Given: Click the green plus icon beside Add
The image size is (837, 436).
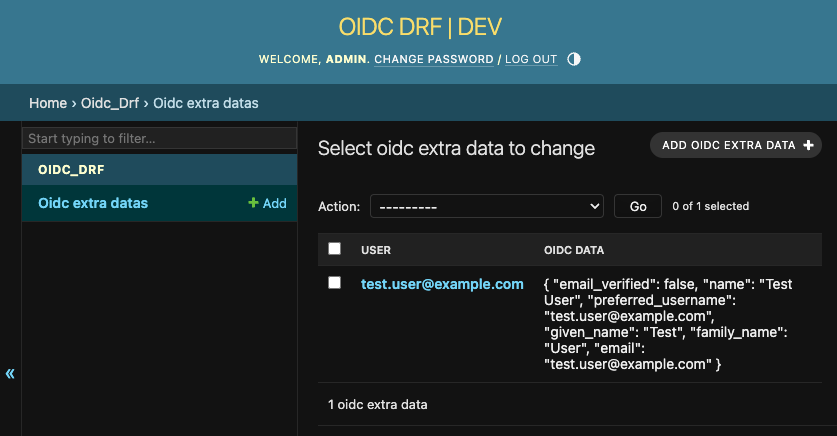Looking at the screenshot, I should coord(253,203).
